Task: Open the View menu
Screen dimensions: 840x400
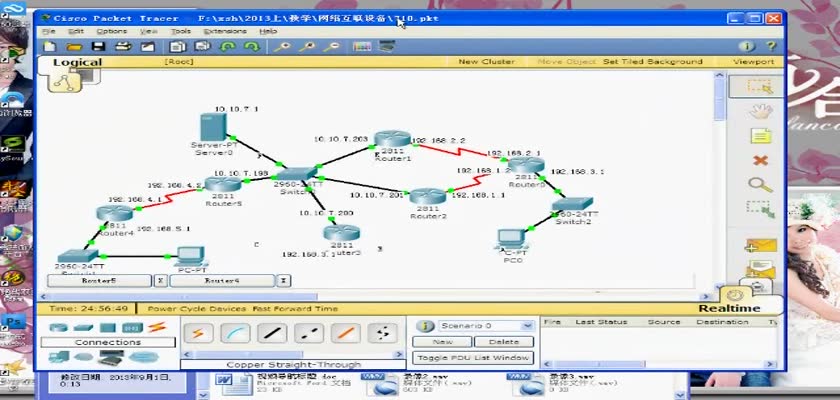Action: [148, 32]
